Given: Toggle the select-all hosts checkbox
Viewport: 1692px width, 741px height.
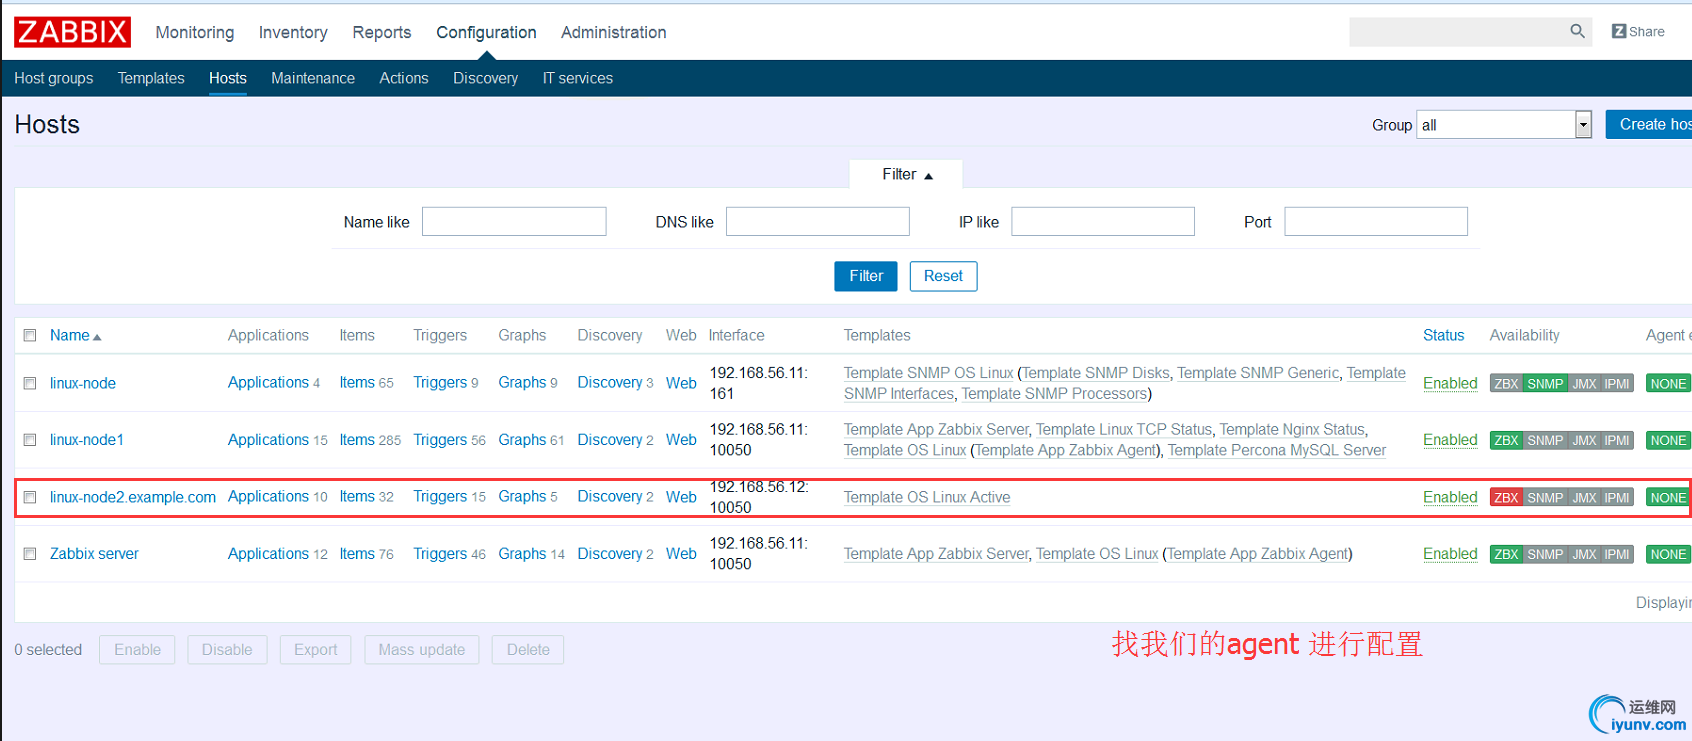Looking at the screenshot, I should (x=30, y=336).
